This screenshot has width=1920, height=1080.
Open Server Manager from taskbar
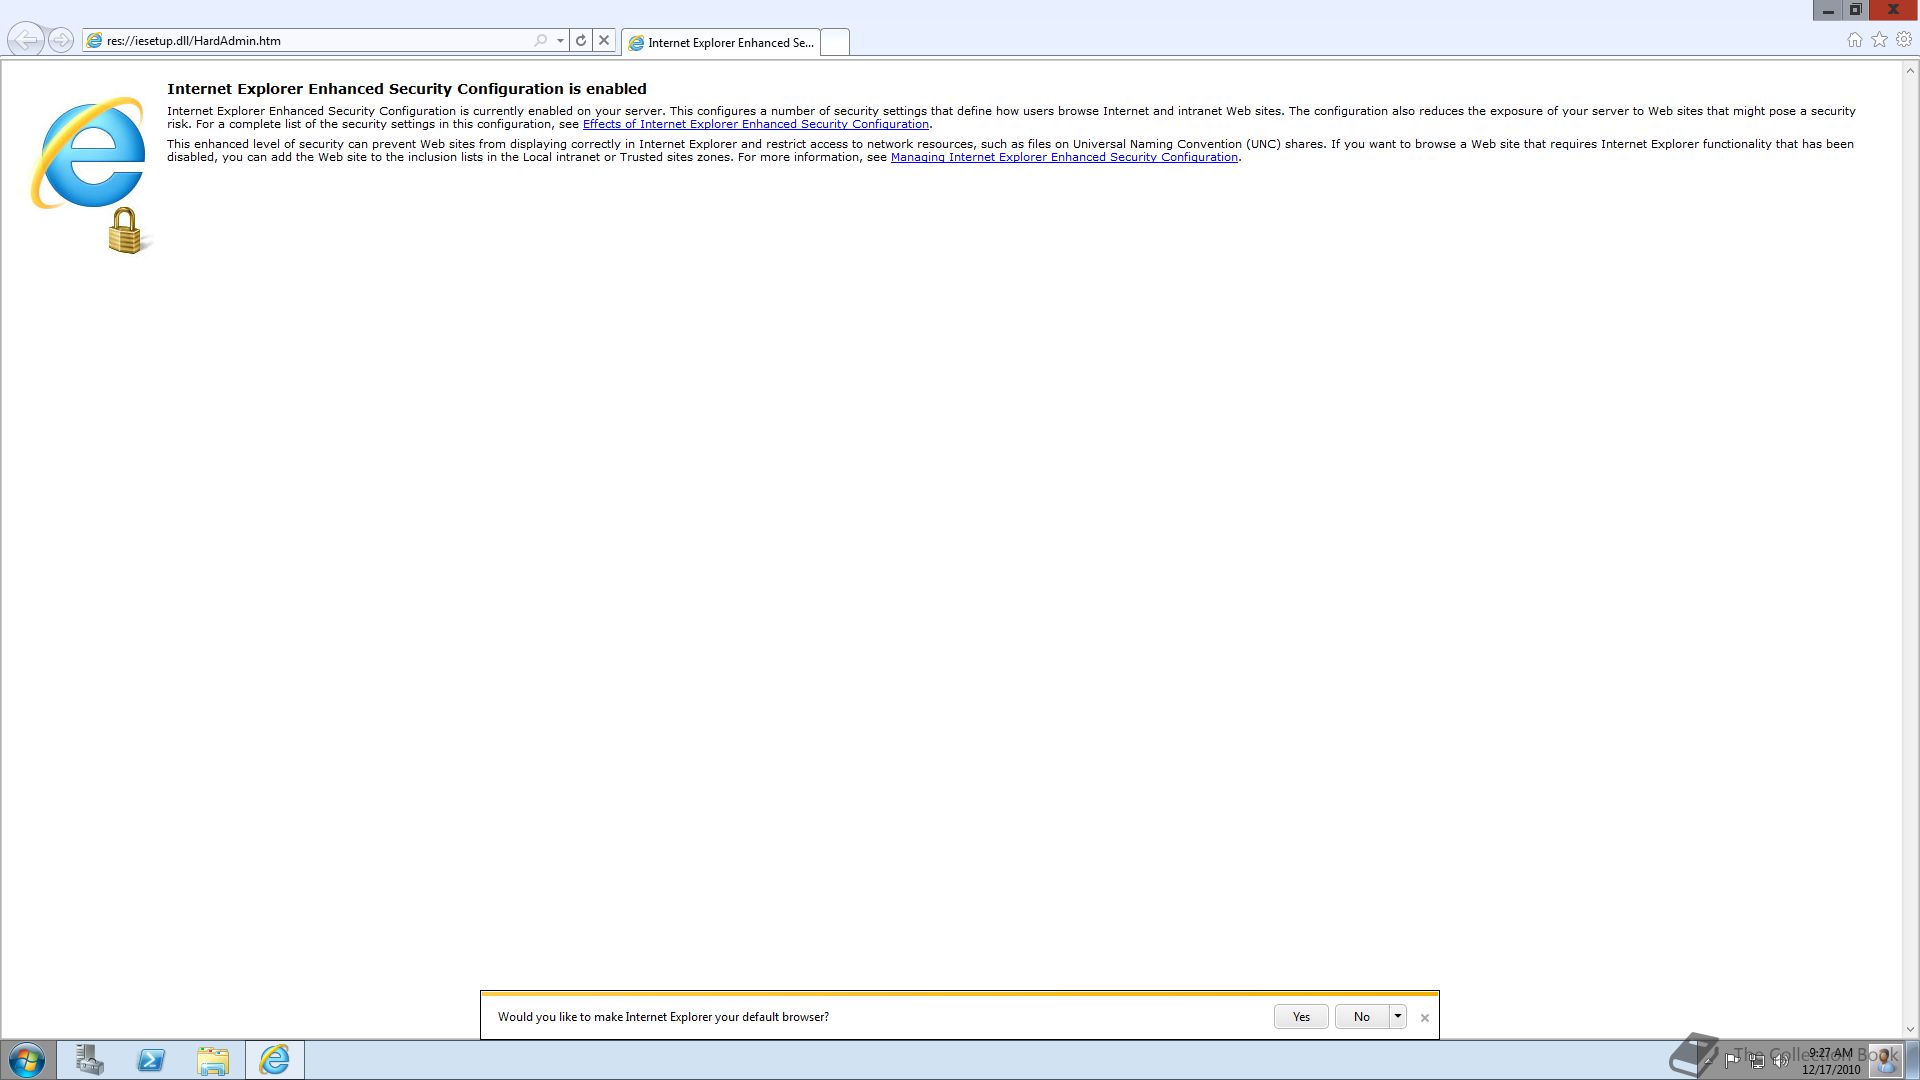90,1060
